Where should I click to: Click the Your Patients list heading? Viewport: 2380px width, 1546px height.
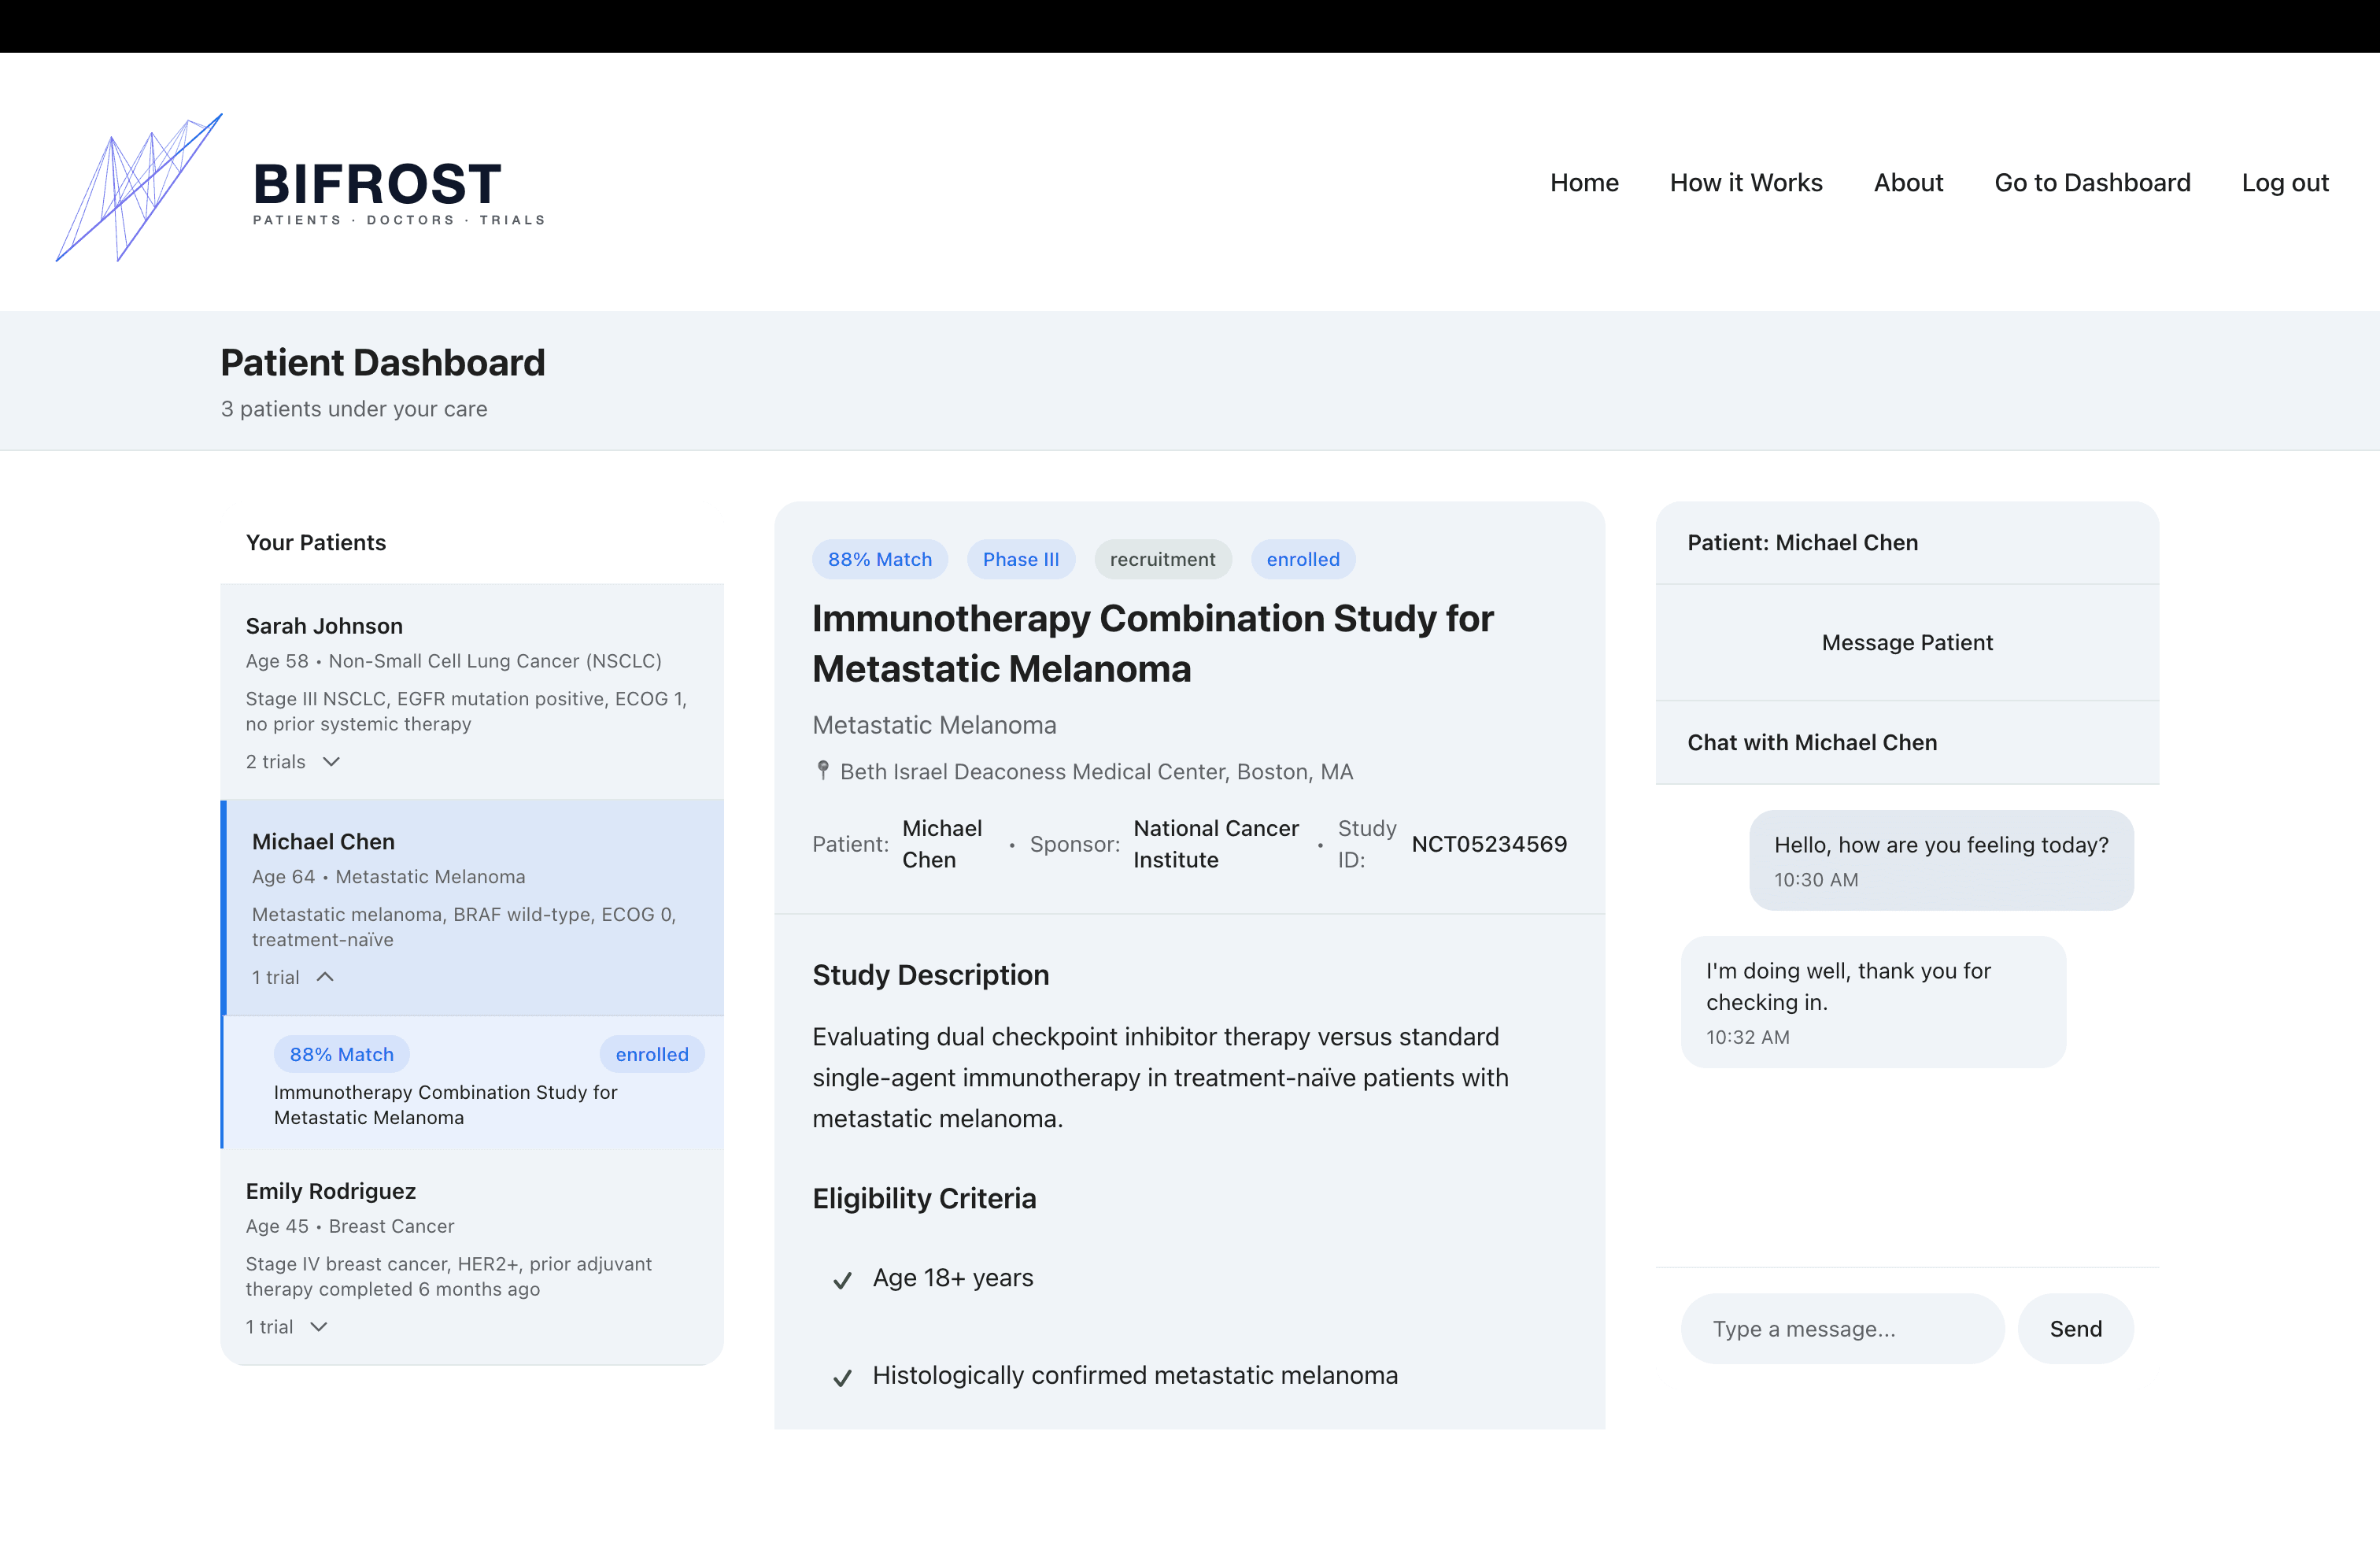point(316,542)
